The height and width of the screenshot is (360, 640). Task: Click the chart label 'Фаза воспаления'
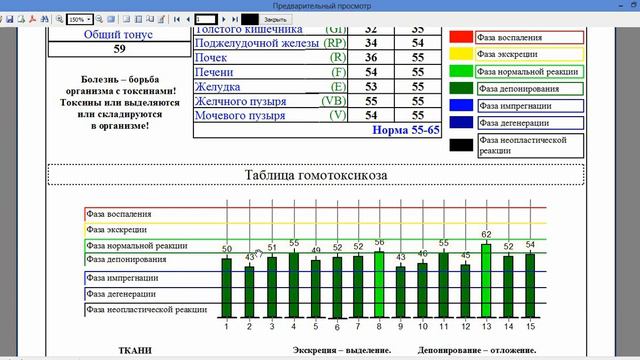coord(119,214)
